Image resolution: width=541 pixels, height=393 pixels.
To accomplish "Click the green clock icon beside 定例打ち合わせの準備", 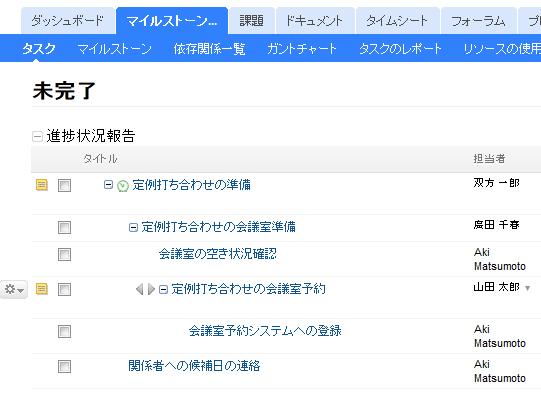I will 123,186.
